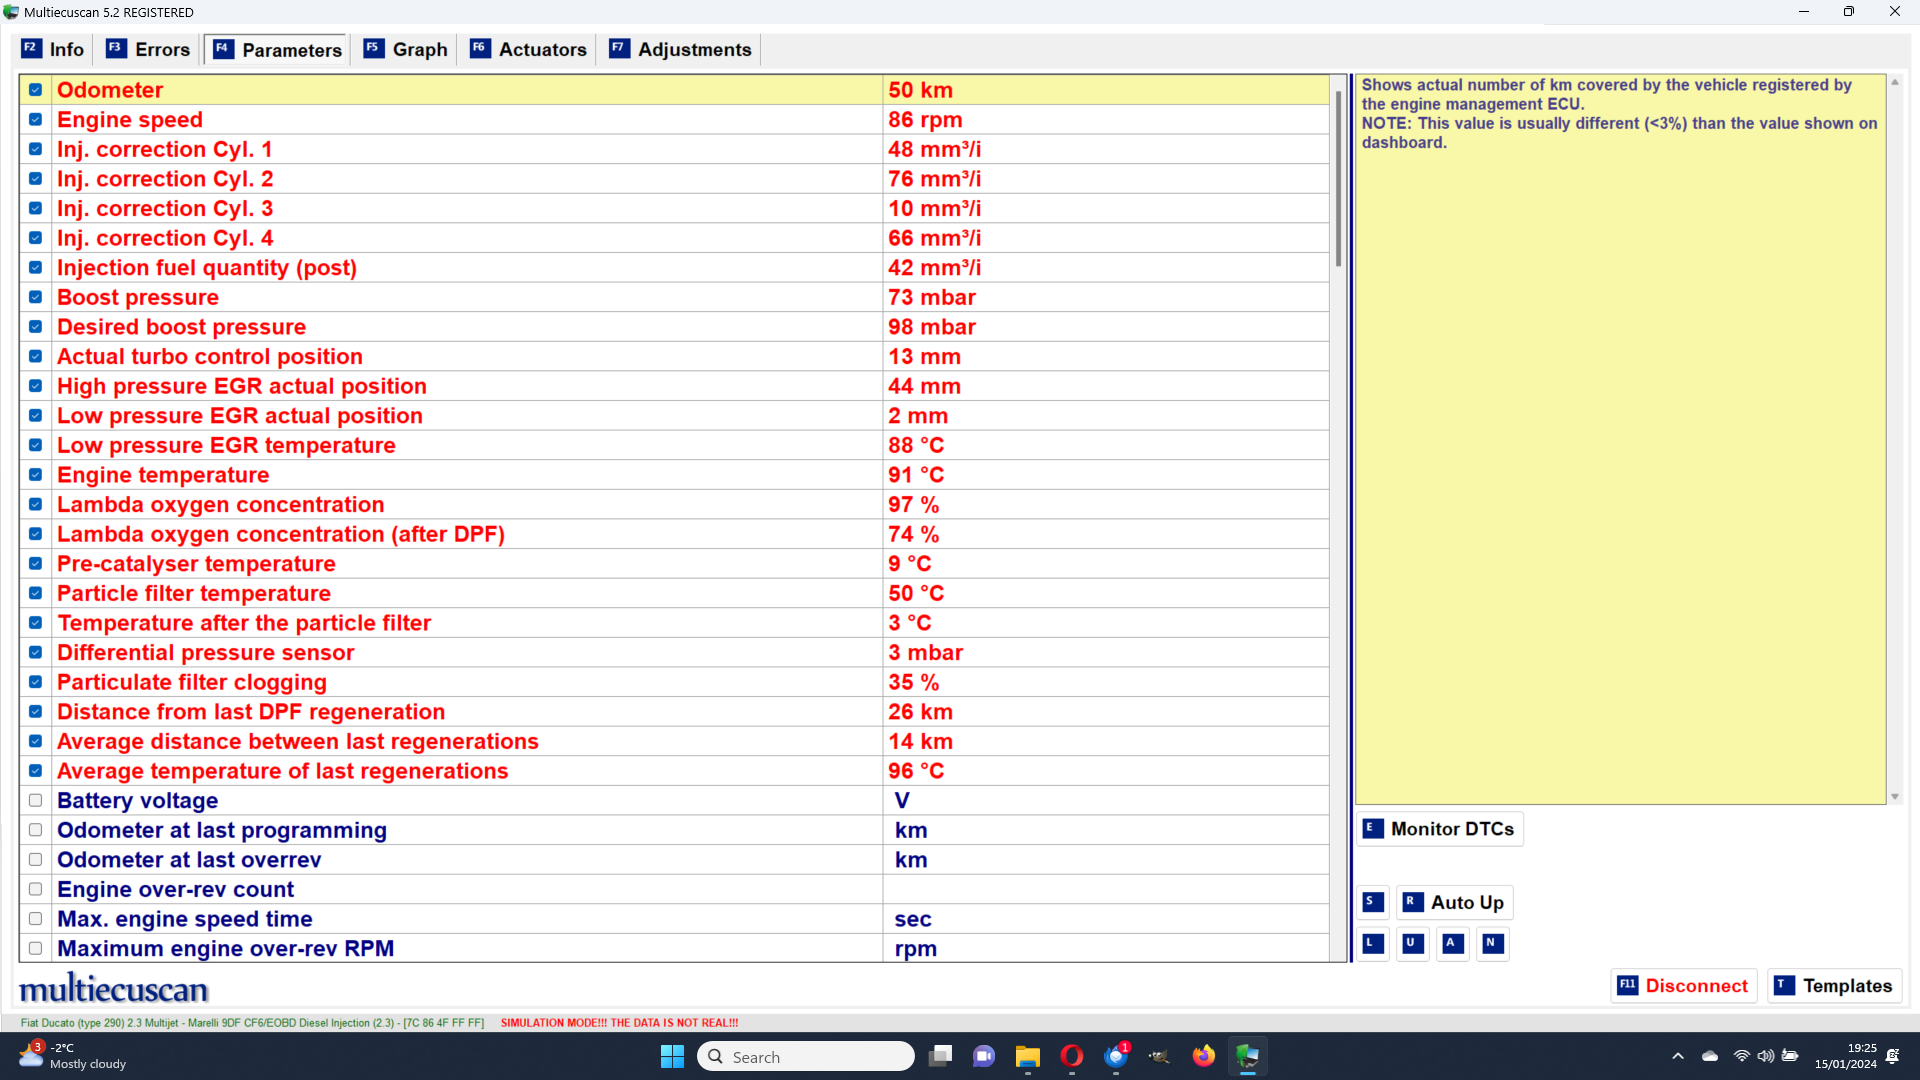The image size is (1920, 1080).
Task: Check the Battery voltage checkbox
Action: pos(36,800)
